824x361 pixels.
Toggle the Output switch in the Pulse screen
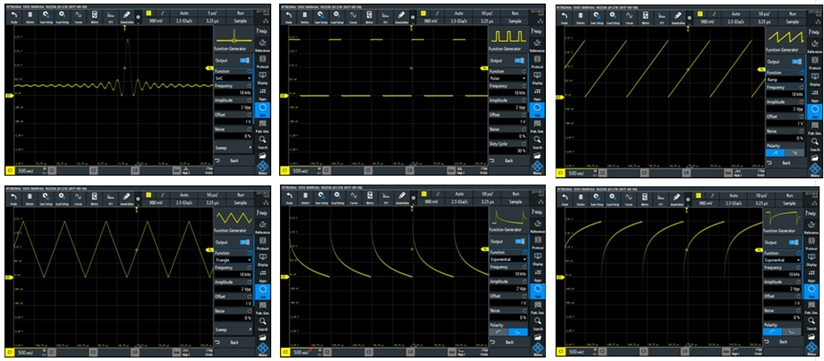coord(519,61)
